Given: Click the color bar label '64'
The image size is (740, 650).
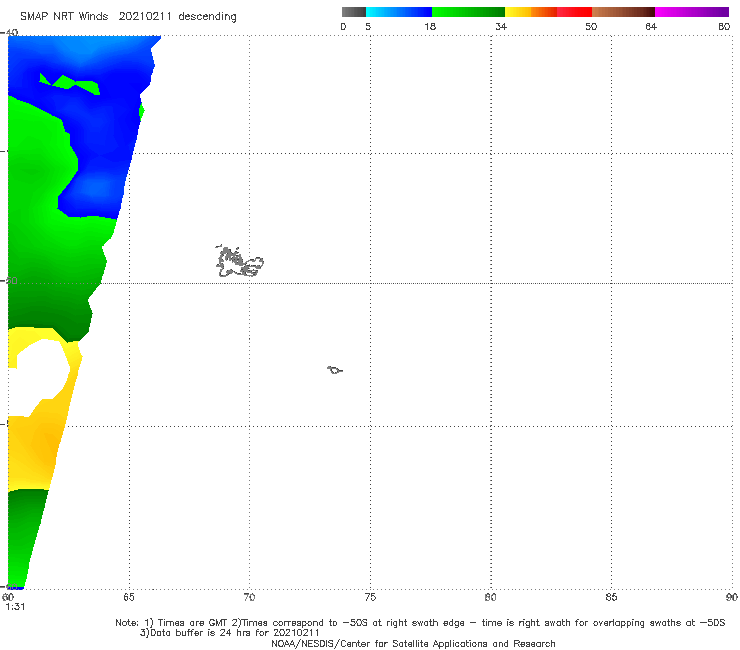Looking at the screenshot, I should (651, 26).
